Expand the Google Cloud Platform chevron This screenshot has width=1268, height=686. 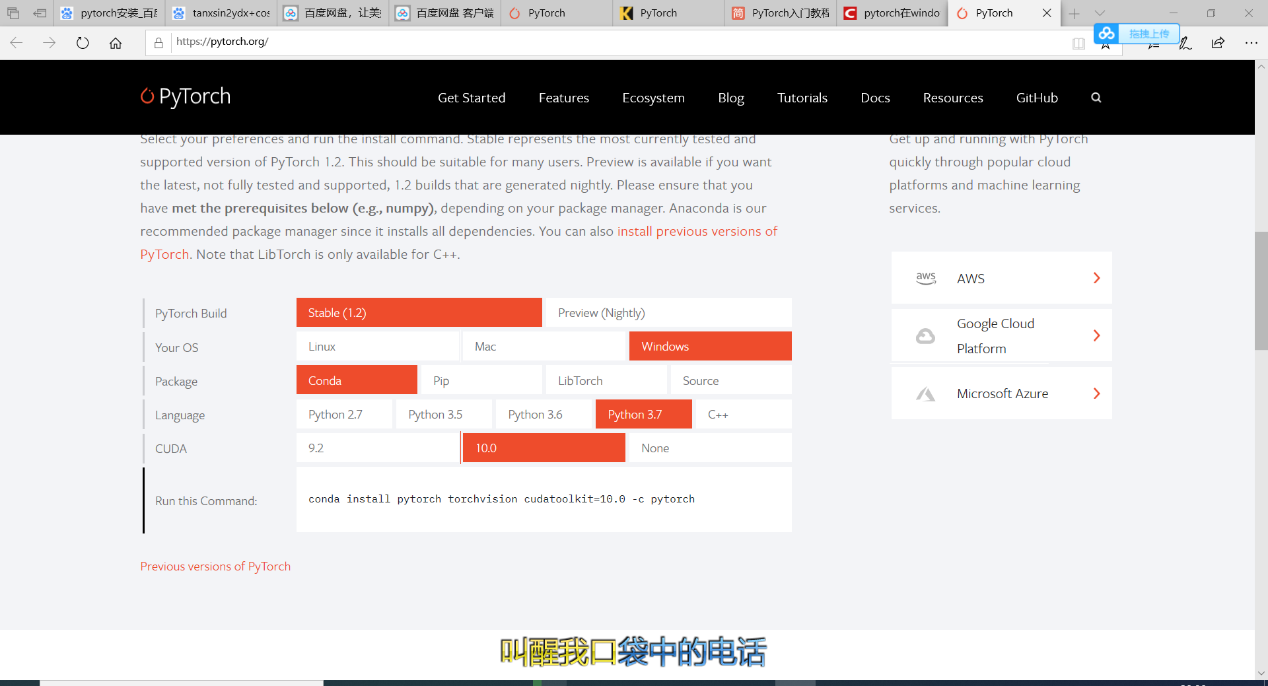pos(1096,336)
